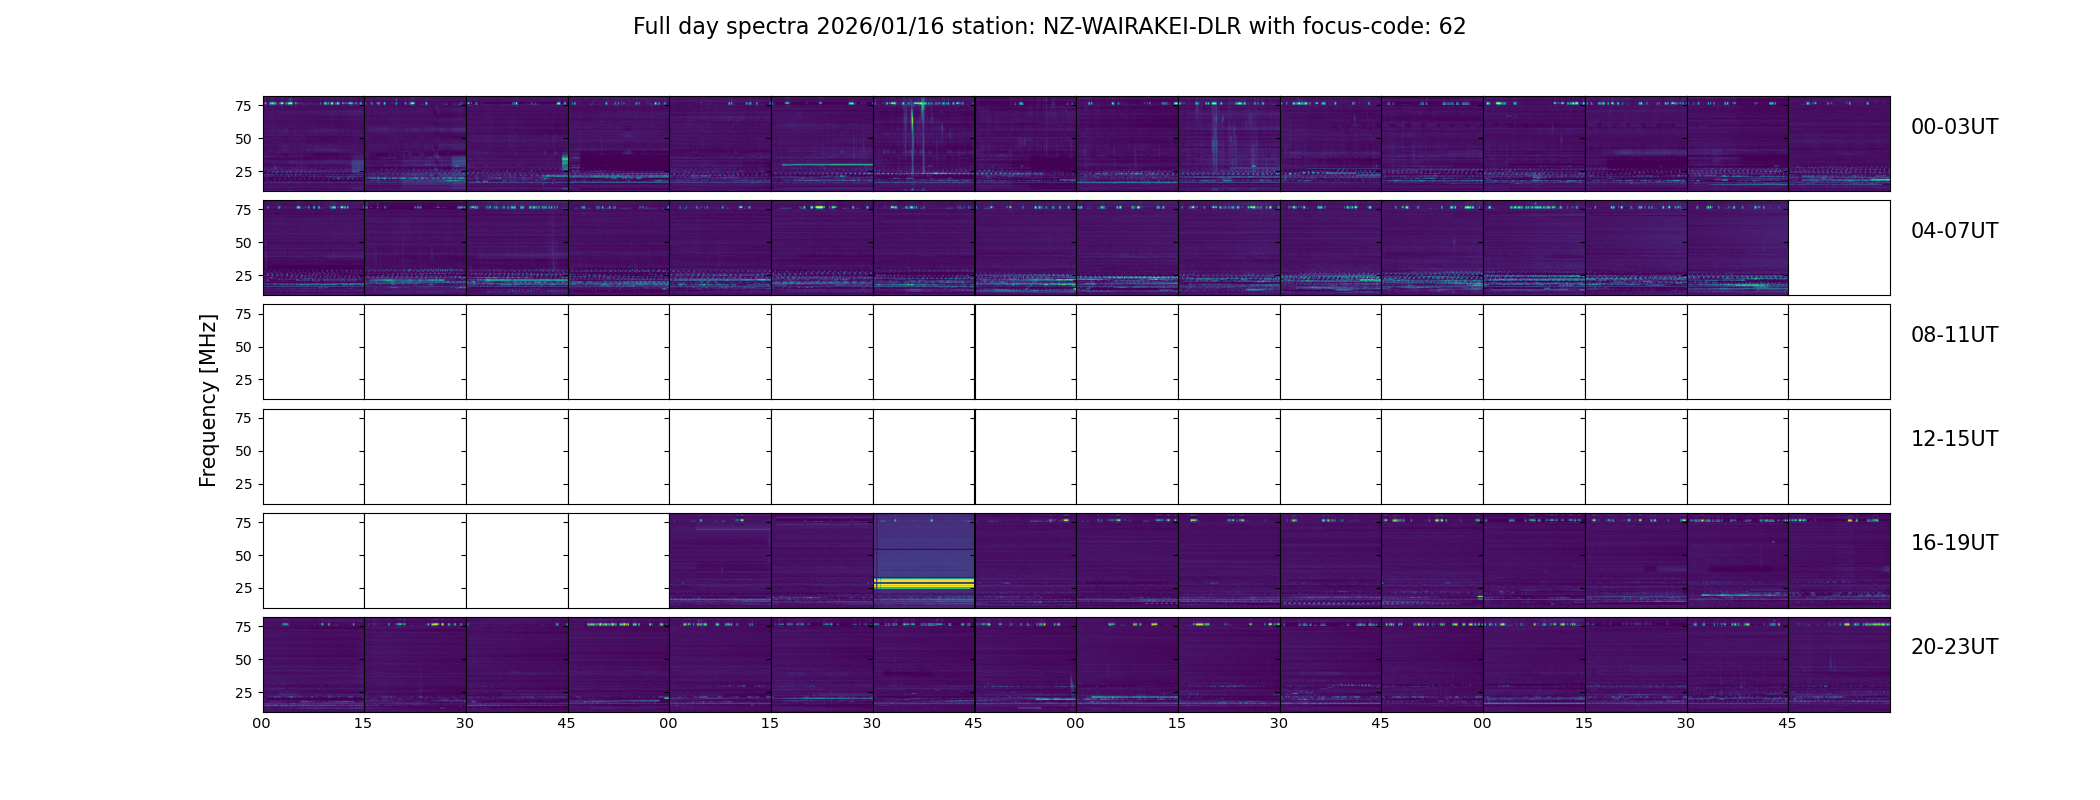
Task: Click the first blank panel in 16-19UT row
Action: [314, 561]
